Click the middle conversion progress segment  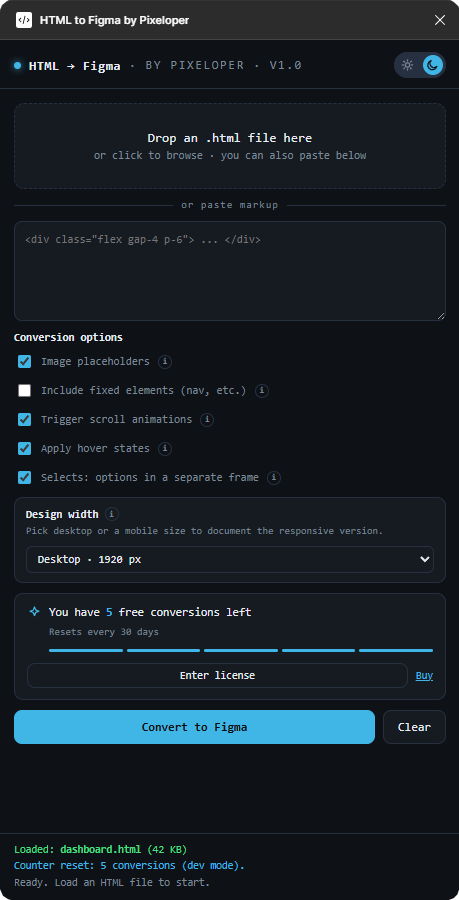click(241, 650)
